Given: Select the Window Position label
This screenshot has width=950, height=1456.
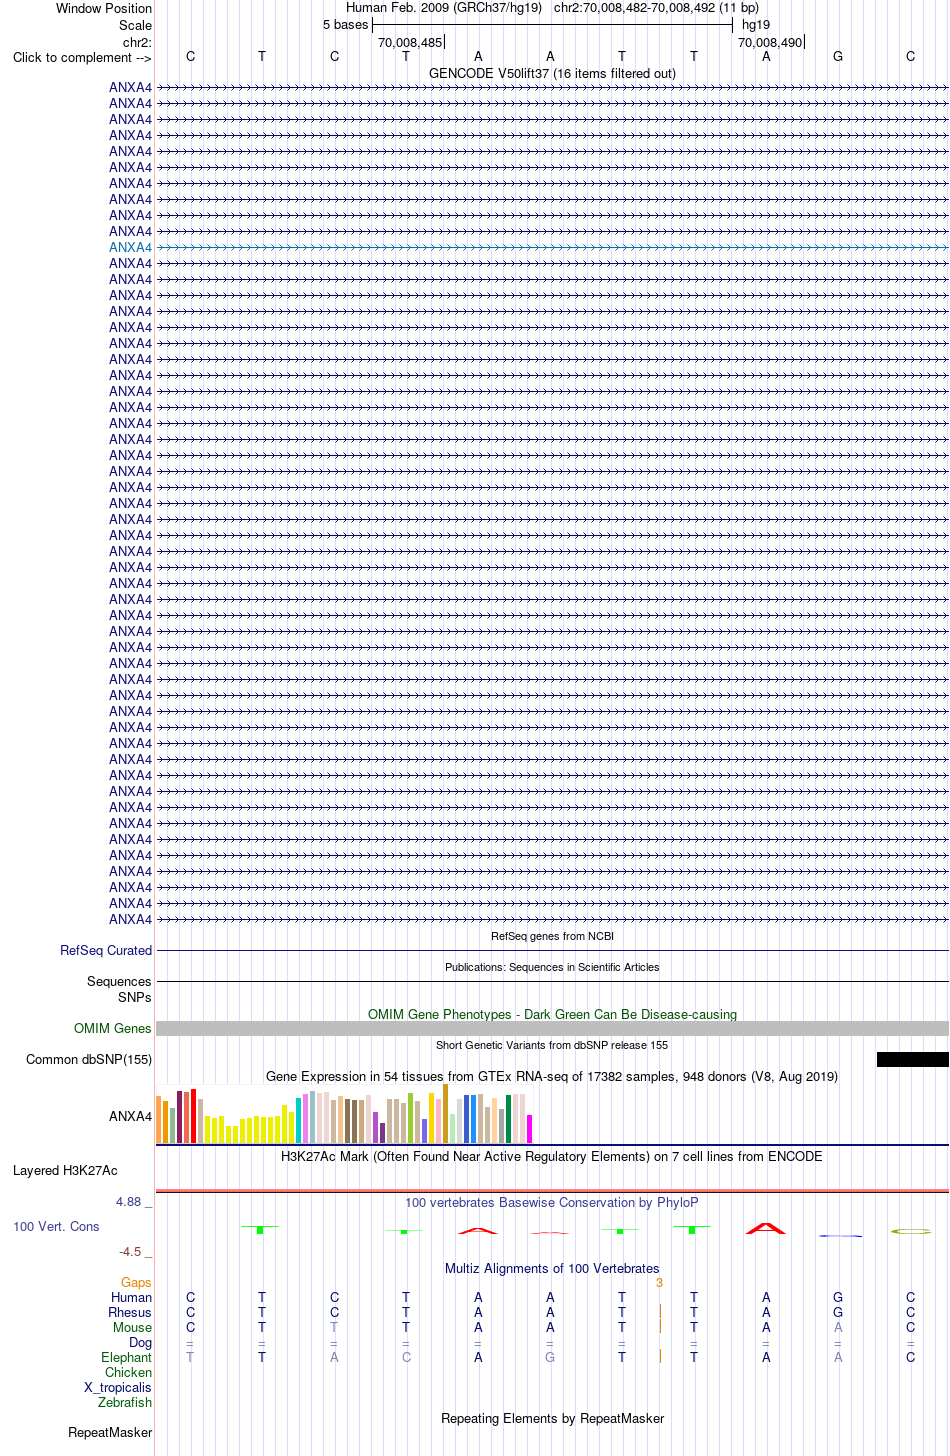Looking at the screenshot, I should (104, 8).
